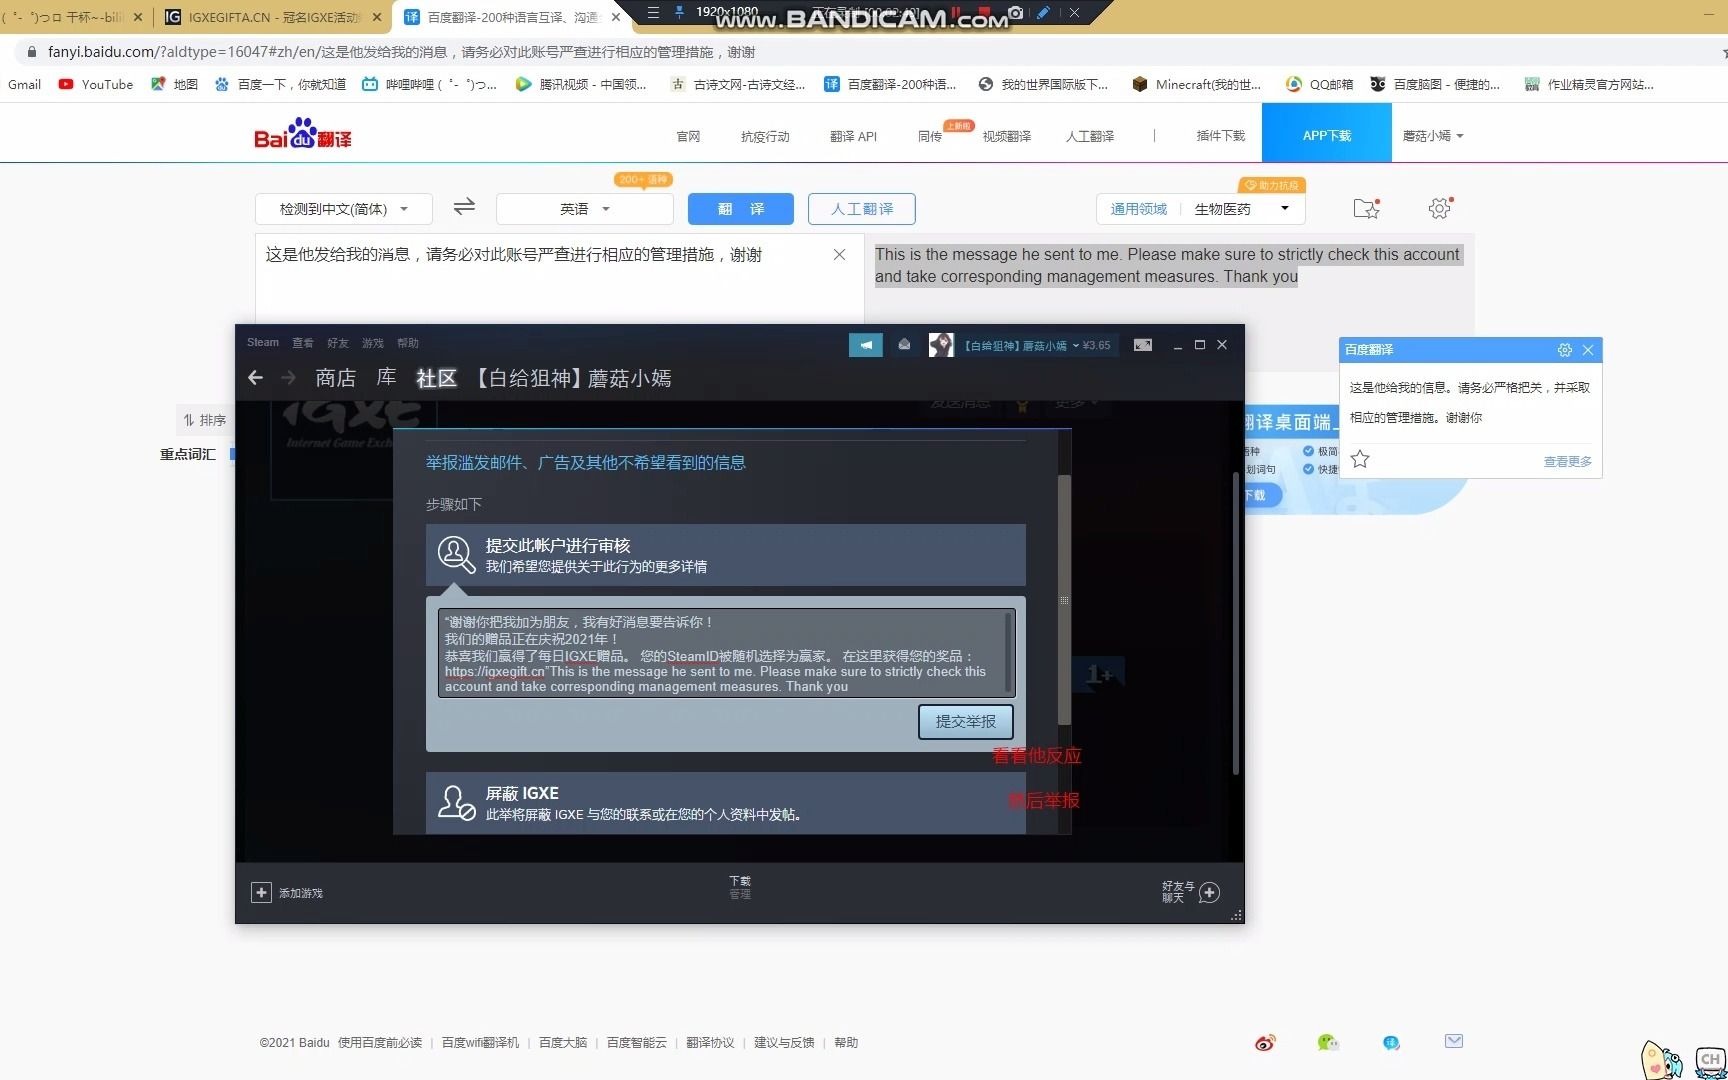
Task: Switch to IGXEGIFTA.CN browser tab
Action: click(x=273, y=17)
